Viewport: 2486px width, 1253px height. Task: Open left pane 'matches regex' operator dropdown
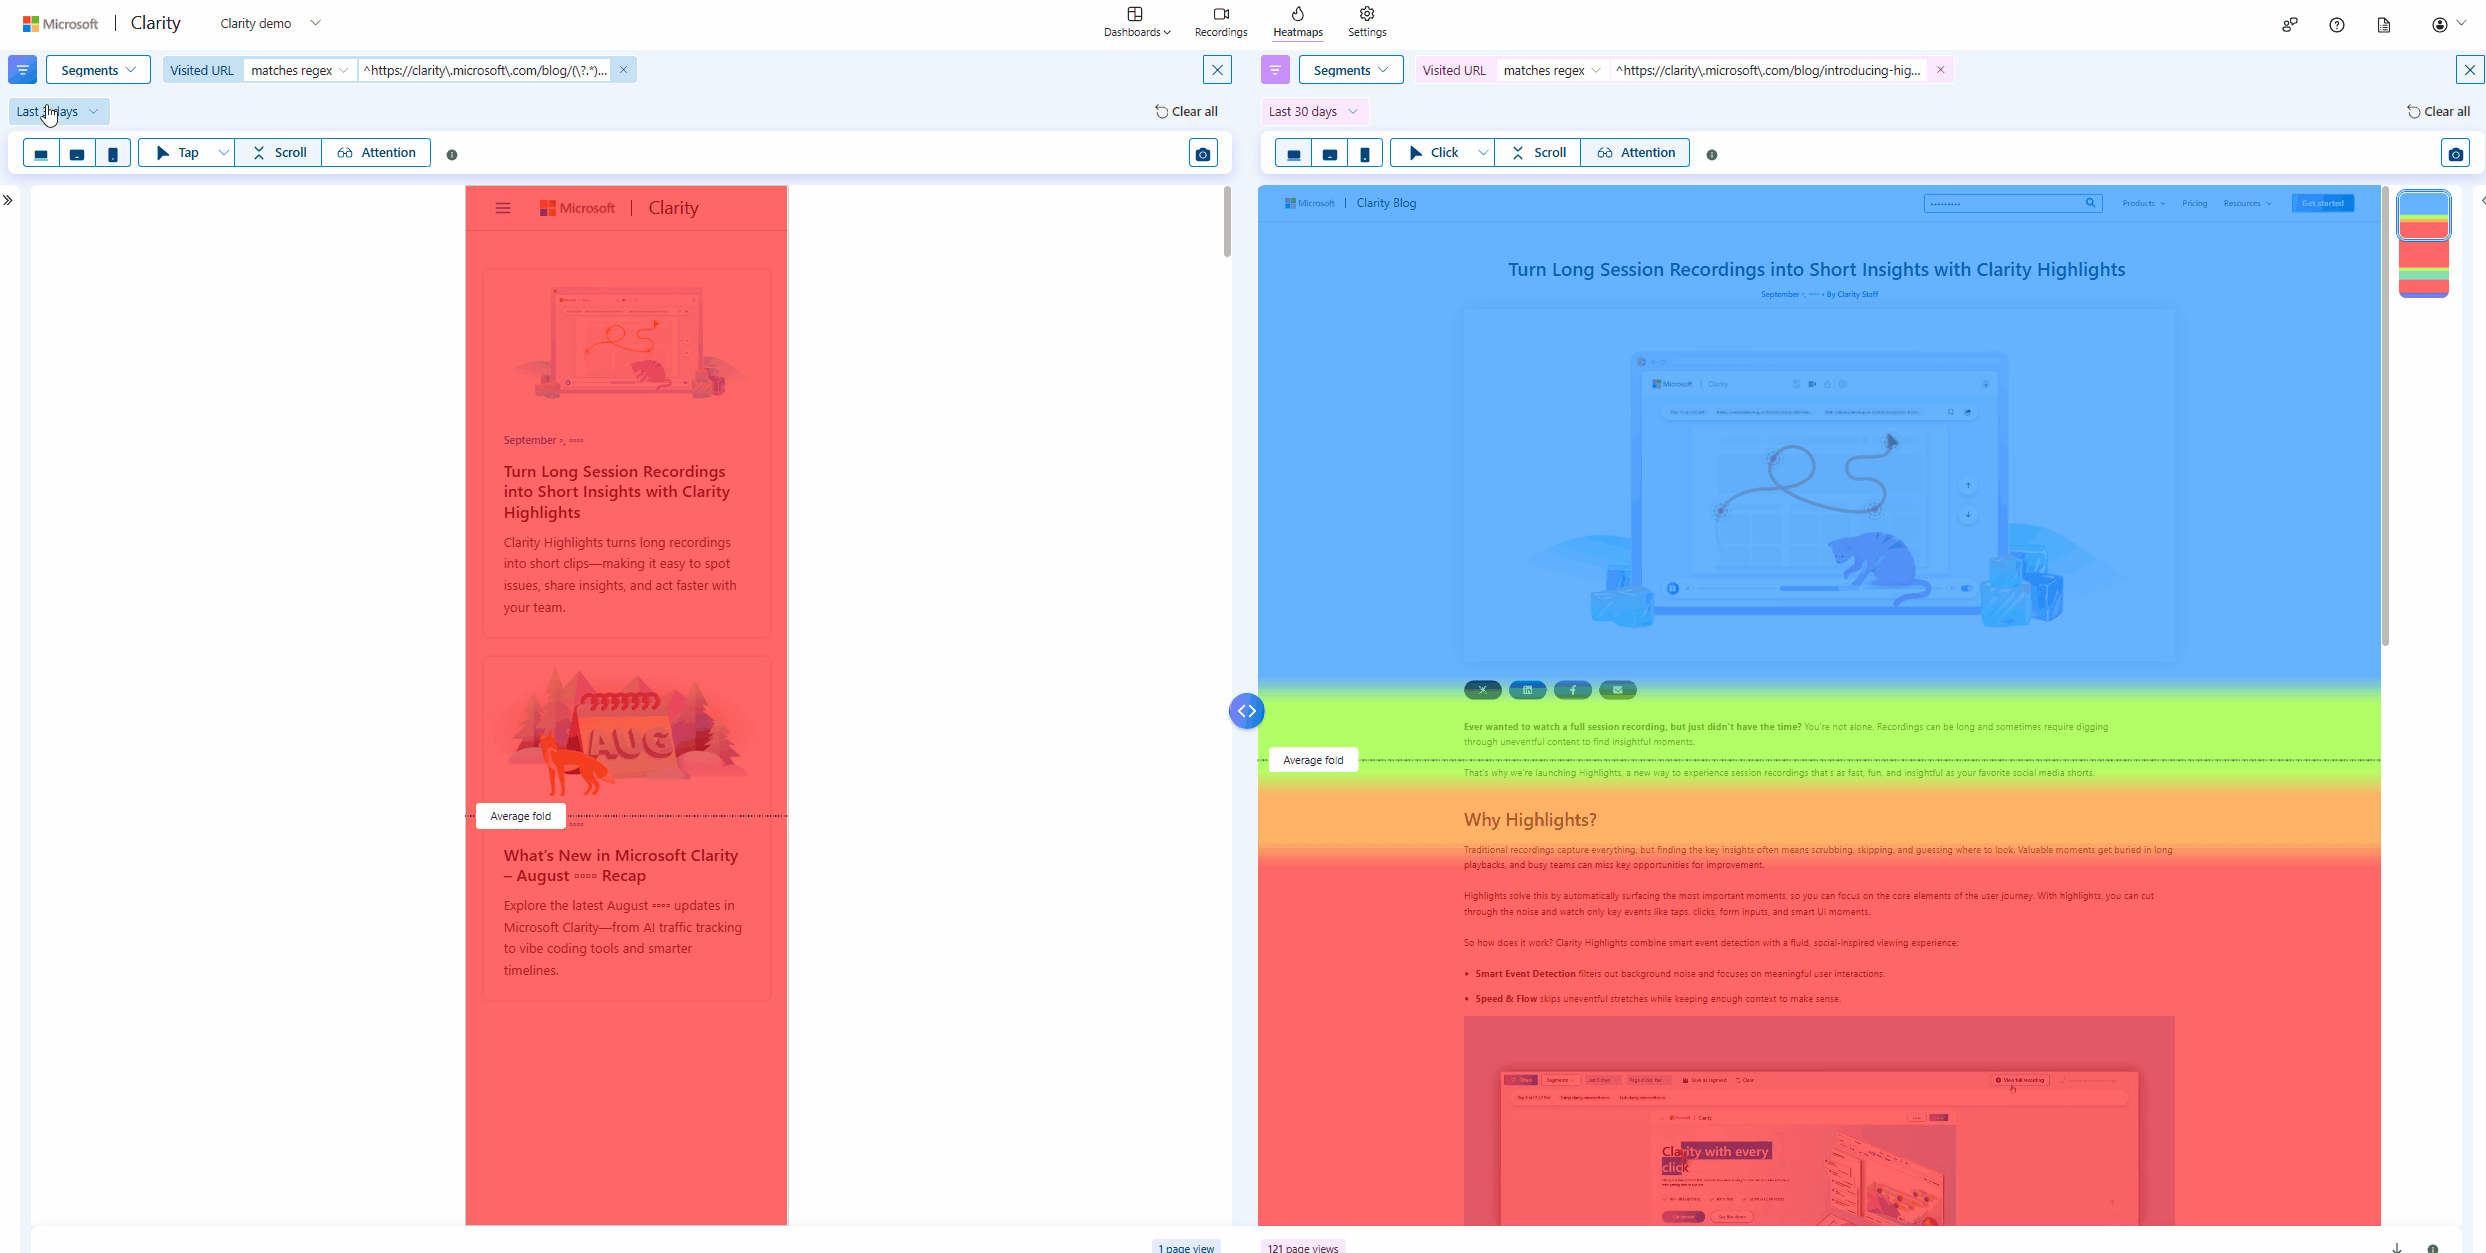pyautogui.click(x=299, y=70)
